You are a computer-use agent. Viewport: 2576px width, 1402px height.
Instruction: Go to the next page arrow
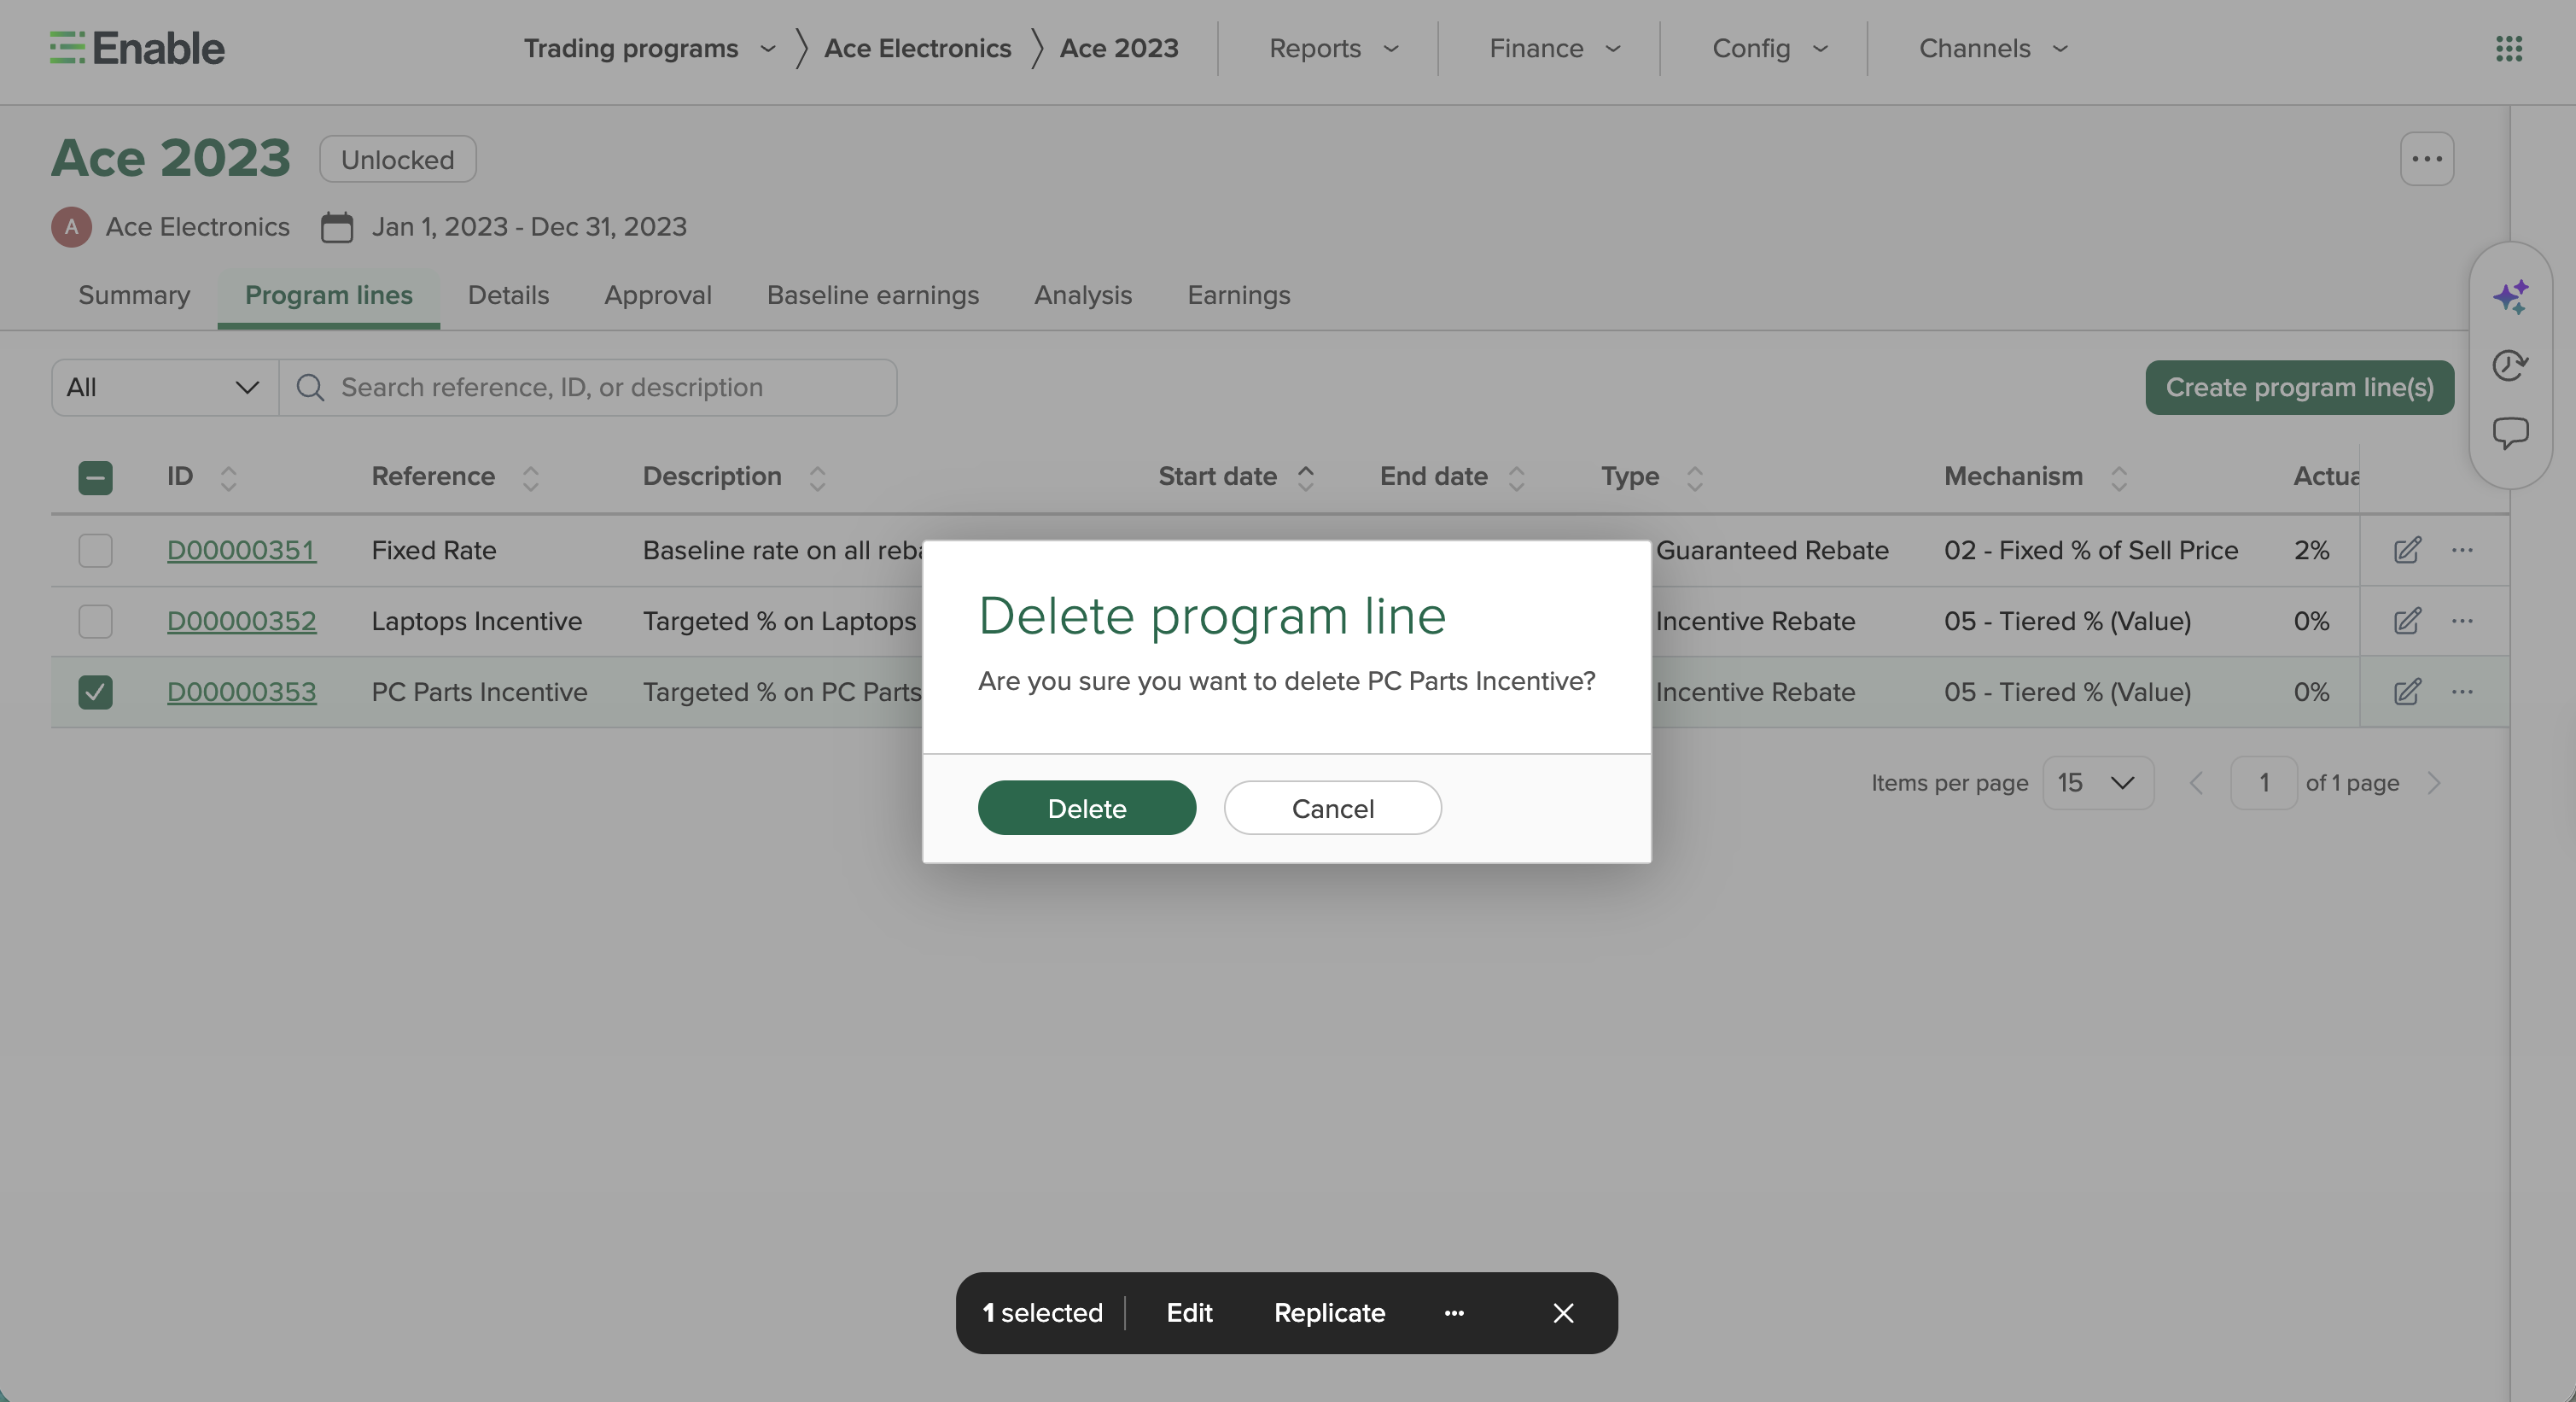click(2434, 783)
